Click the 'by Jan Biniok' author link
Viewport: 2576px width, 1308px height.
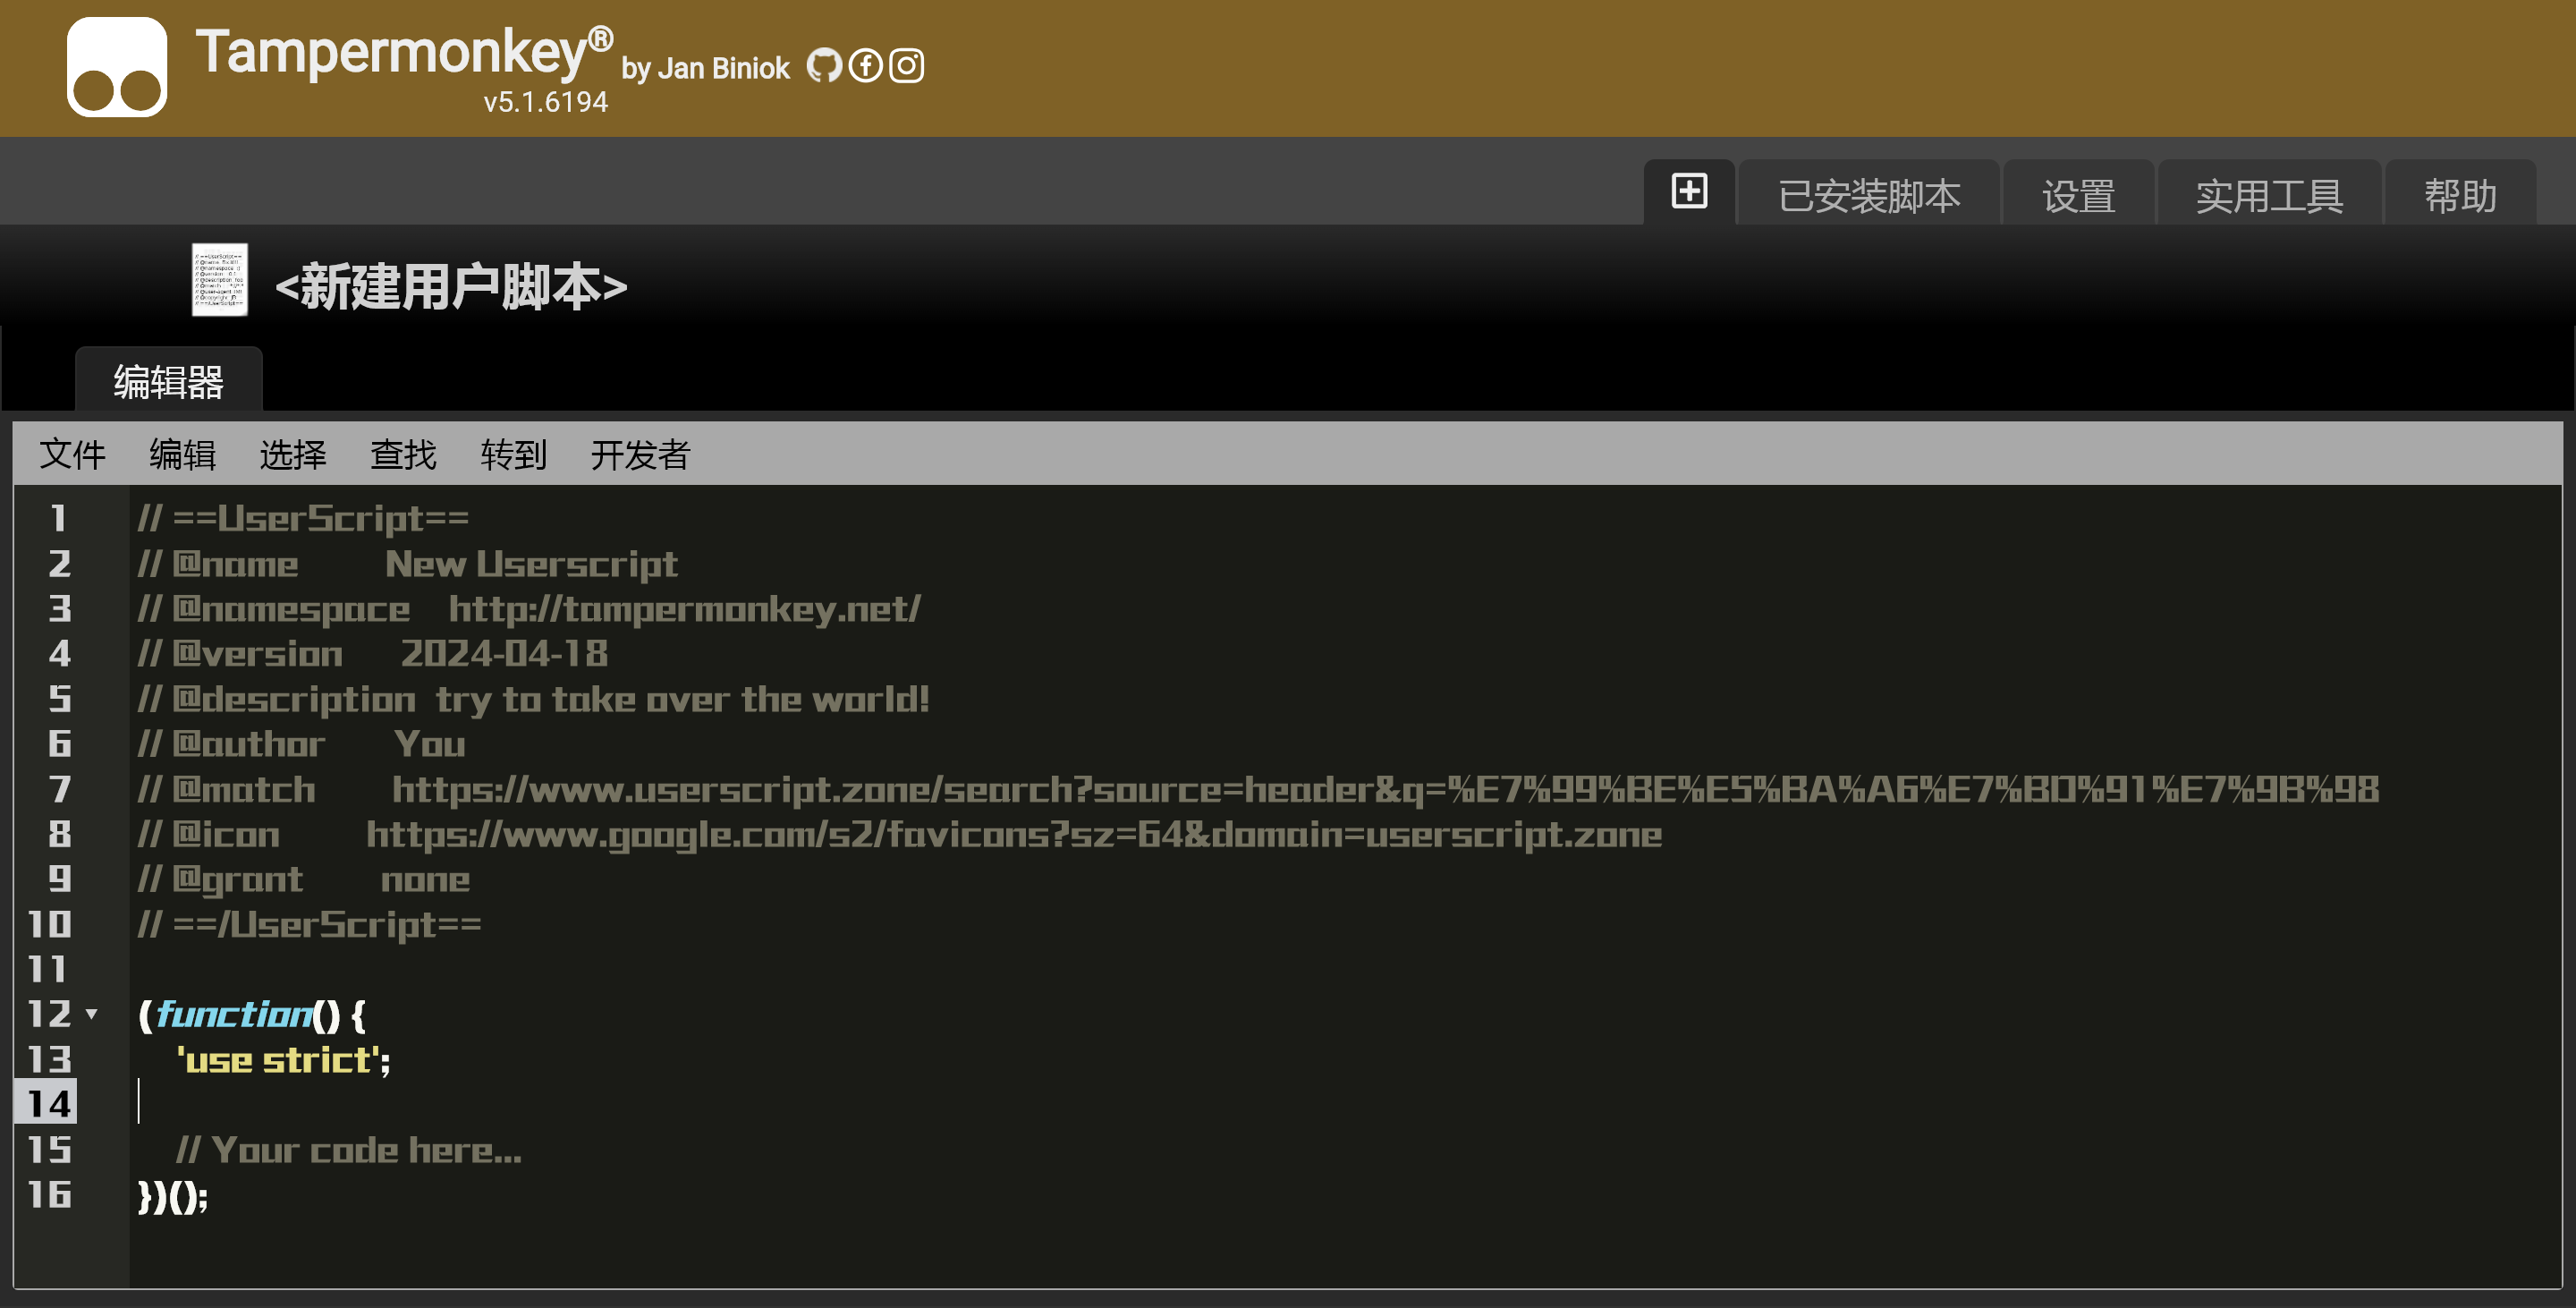[x=705, y=68]
